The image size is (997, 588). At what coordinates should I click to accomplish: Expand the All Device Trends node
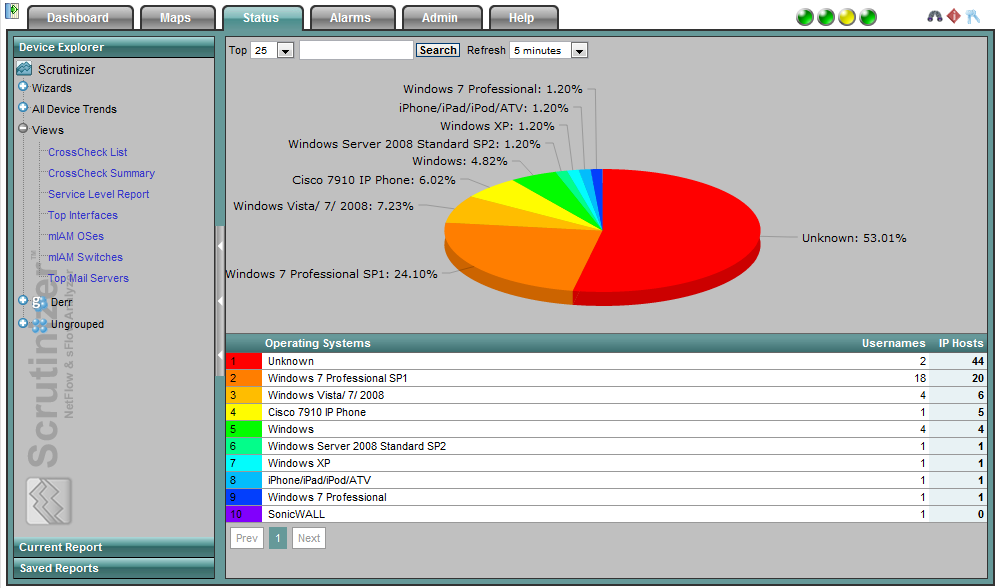(22, 109)
